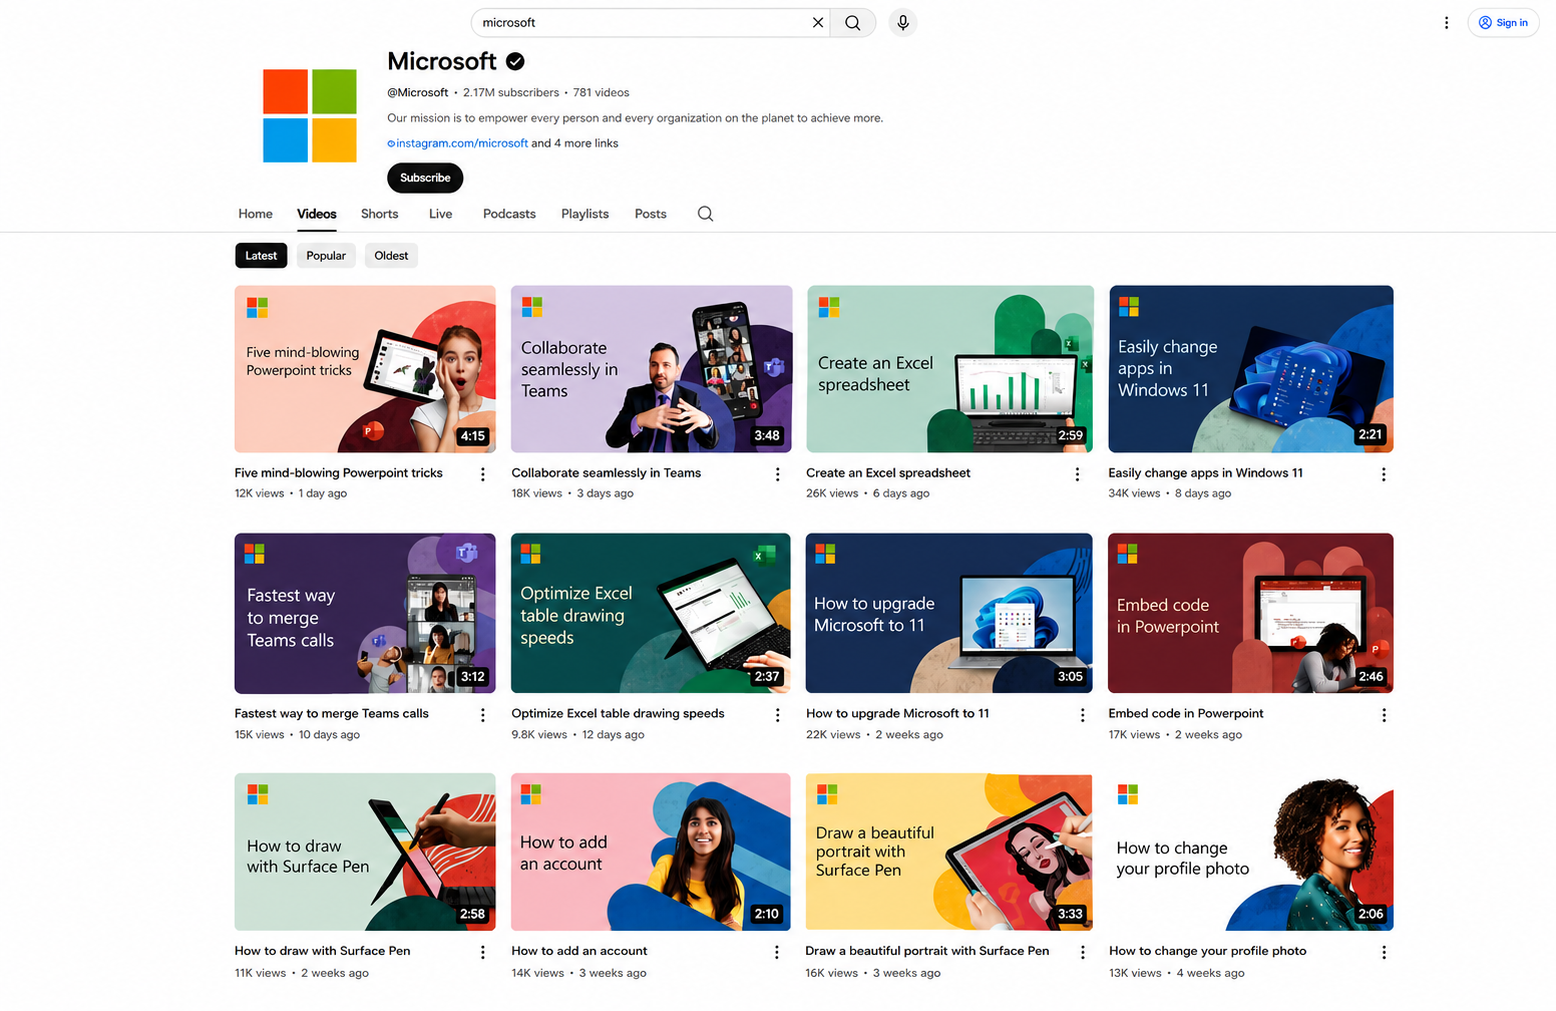Open Create an Excel spreadsheet title link
The image size is (1556, 1011).
tap(888, 473)
